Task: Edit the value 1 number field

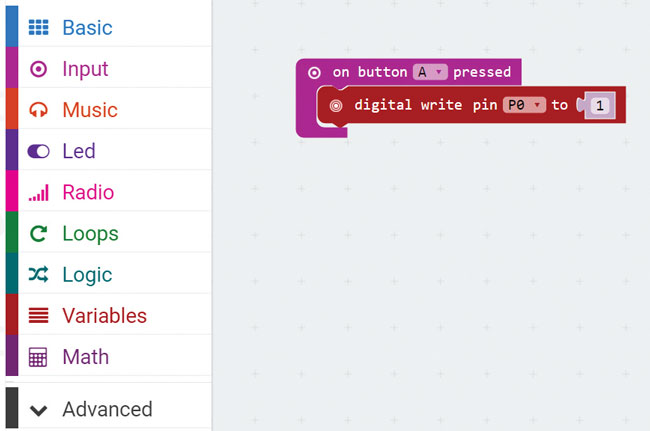Action: [599, 106]
